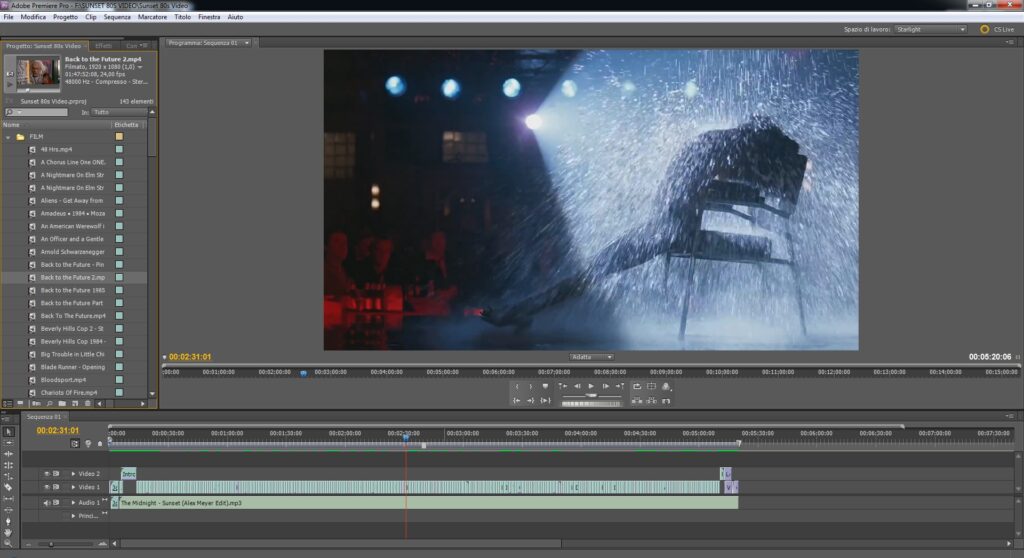Viewport: 1024px width, 558px height.
Task: Select the Zoom magnifier tool
Action: (x=8, y=543)
